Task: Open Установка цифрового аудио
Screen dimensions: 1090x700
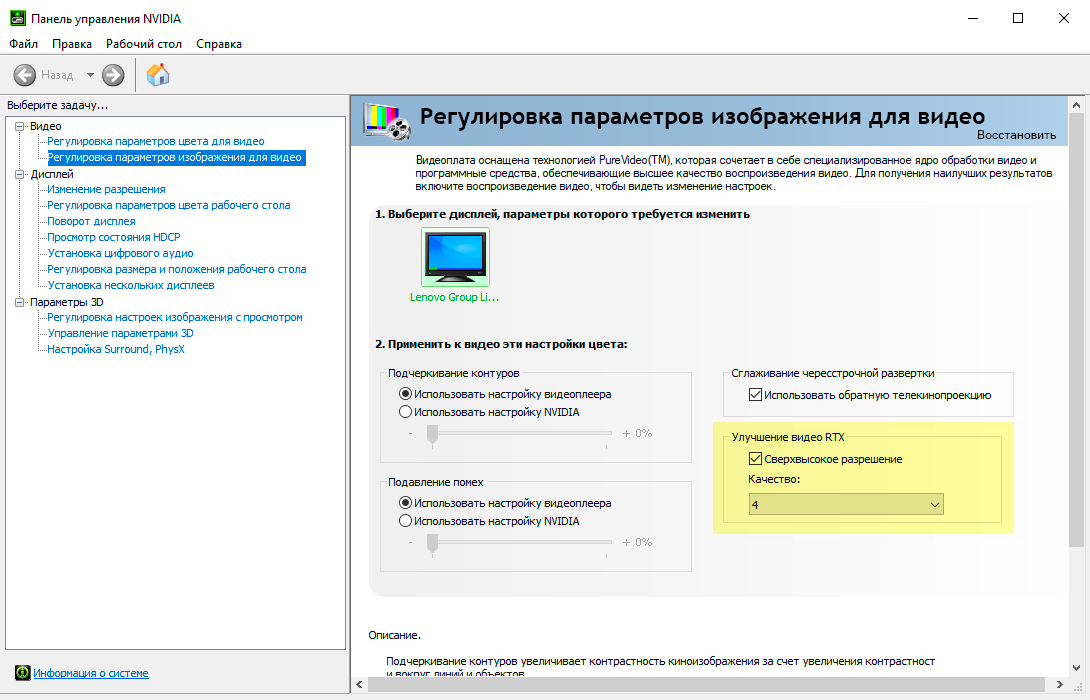Action: pyautogui.click(x=120, y=253)
